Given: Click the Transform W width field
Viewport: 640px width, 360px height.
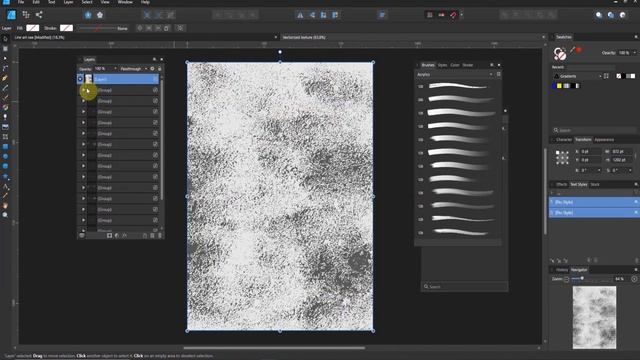Looking at the screenshot, I should point(622,151).
